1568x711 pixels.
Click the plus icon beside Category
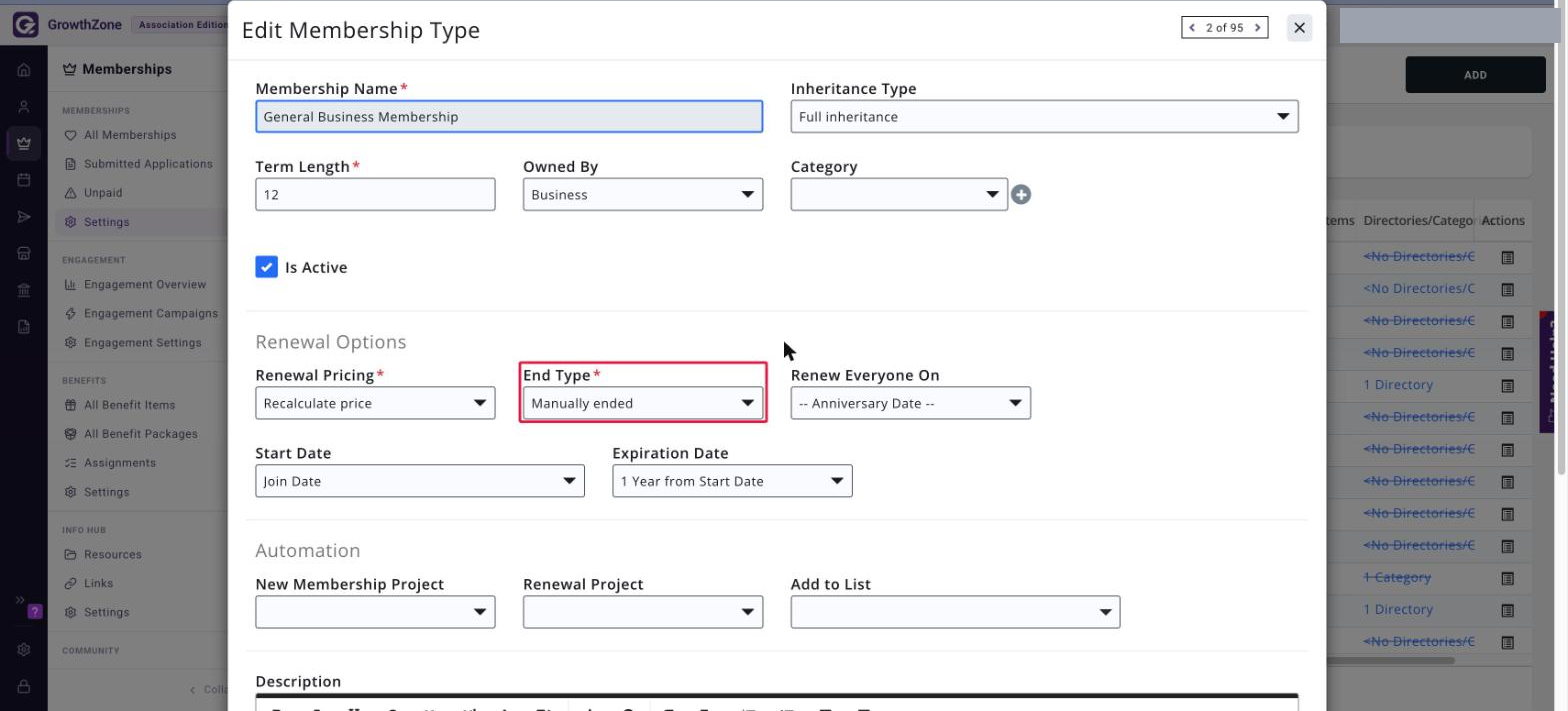tap(1020, 195)
